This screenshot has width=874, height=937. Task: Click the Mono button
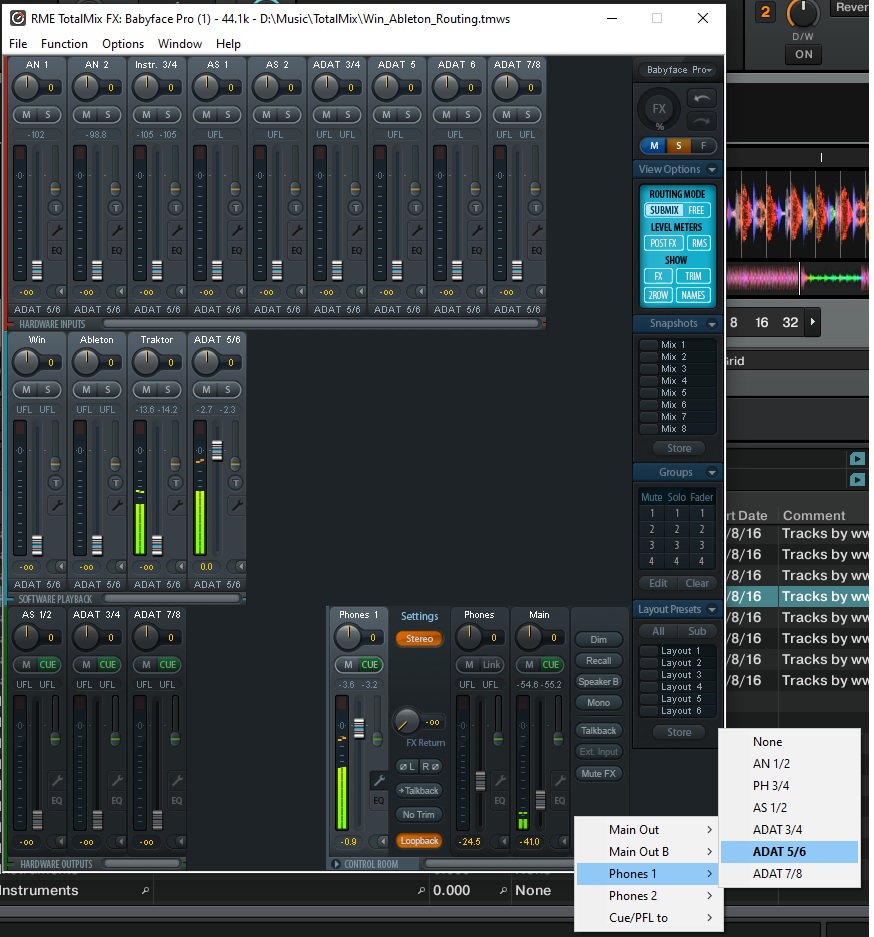(599, 703)
